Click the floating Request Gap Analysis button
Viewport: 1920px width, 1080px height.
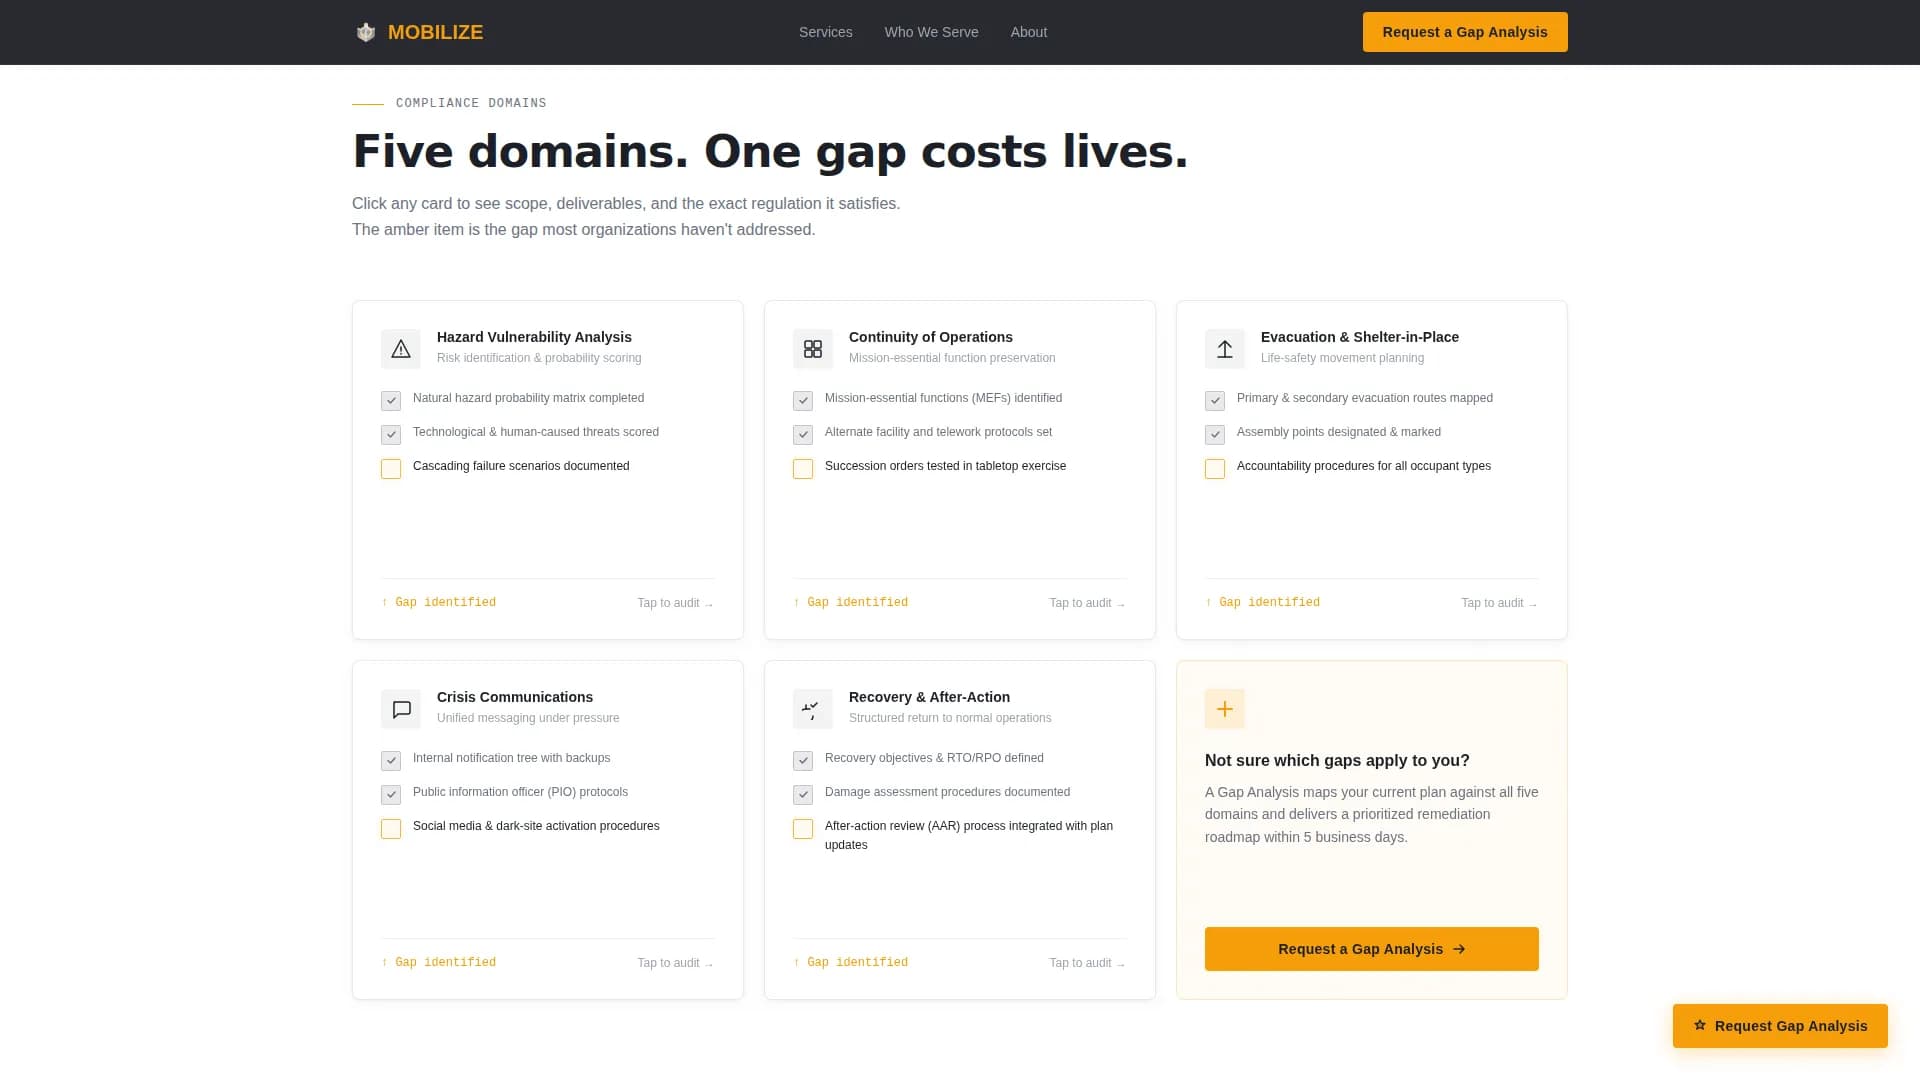[x=1780, y=1026]
